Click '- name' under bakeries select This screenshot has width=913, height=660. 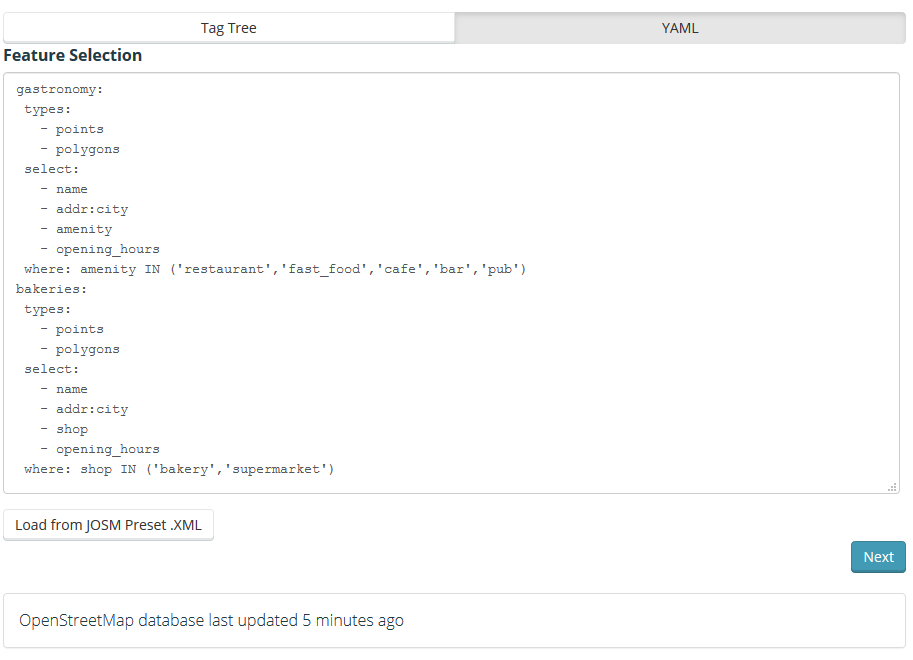tap(65, 389)
